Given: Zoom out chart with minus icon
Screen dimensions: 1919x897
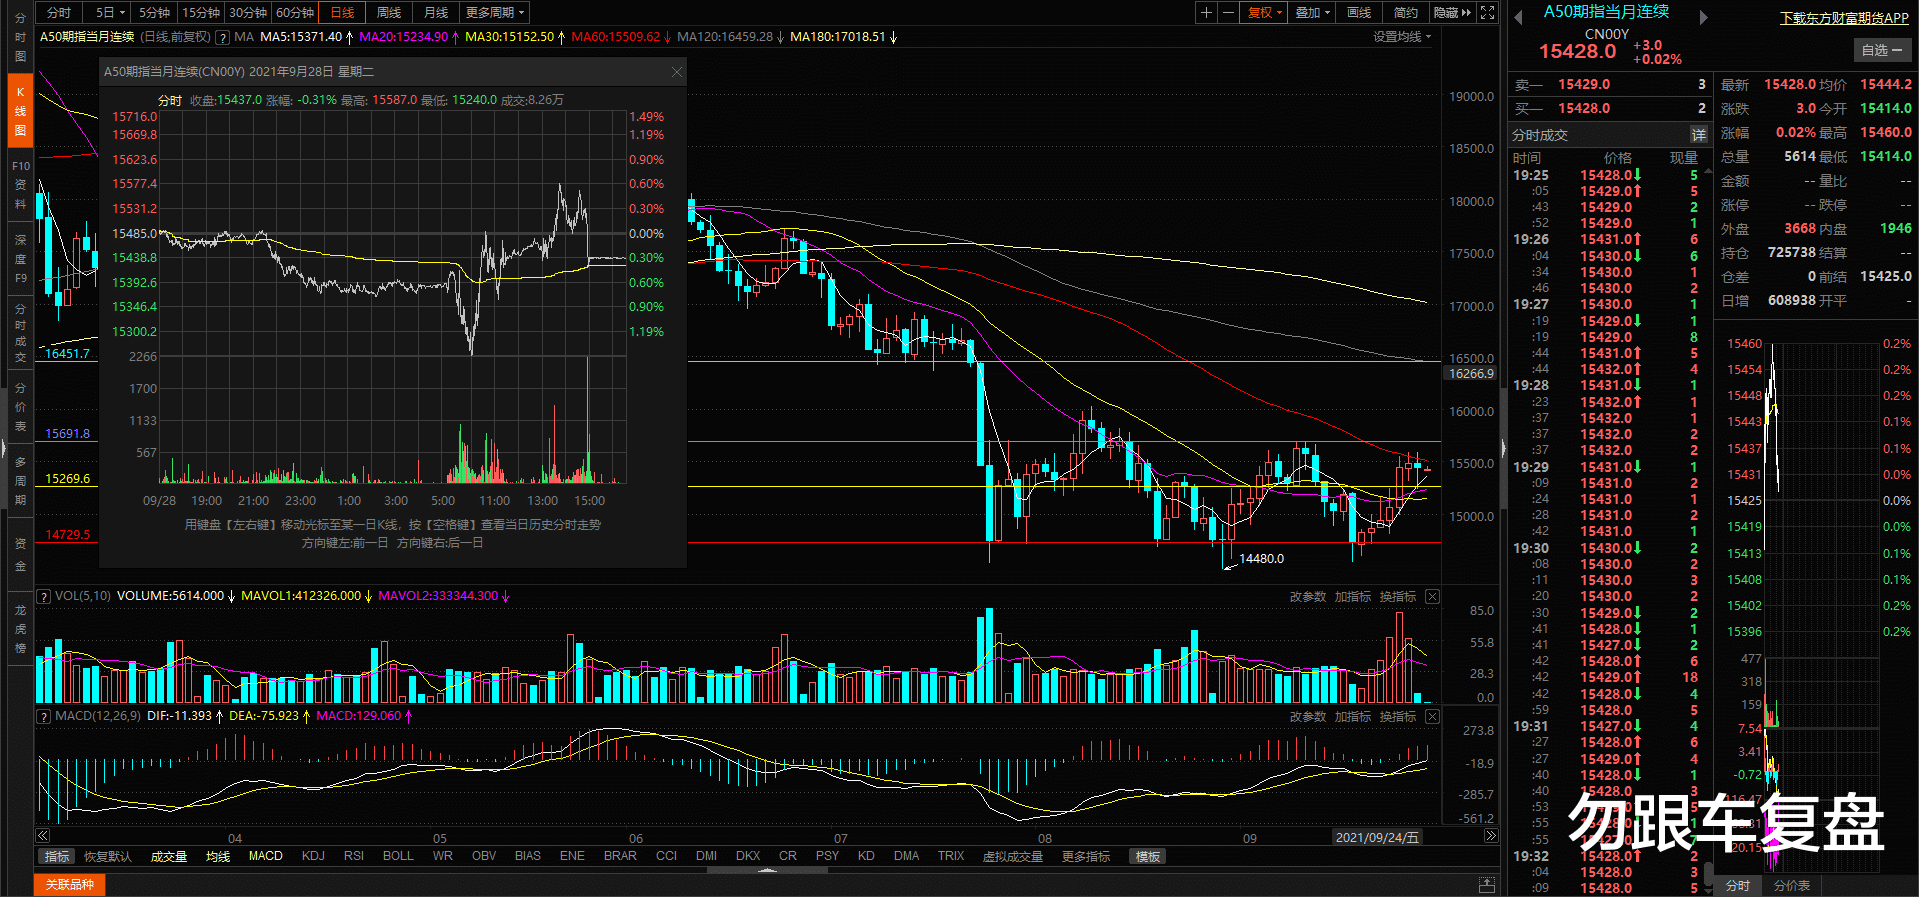Looking at the screenshot, I should coord(1228,12).
